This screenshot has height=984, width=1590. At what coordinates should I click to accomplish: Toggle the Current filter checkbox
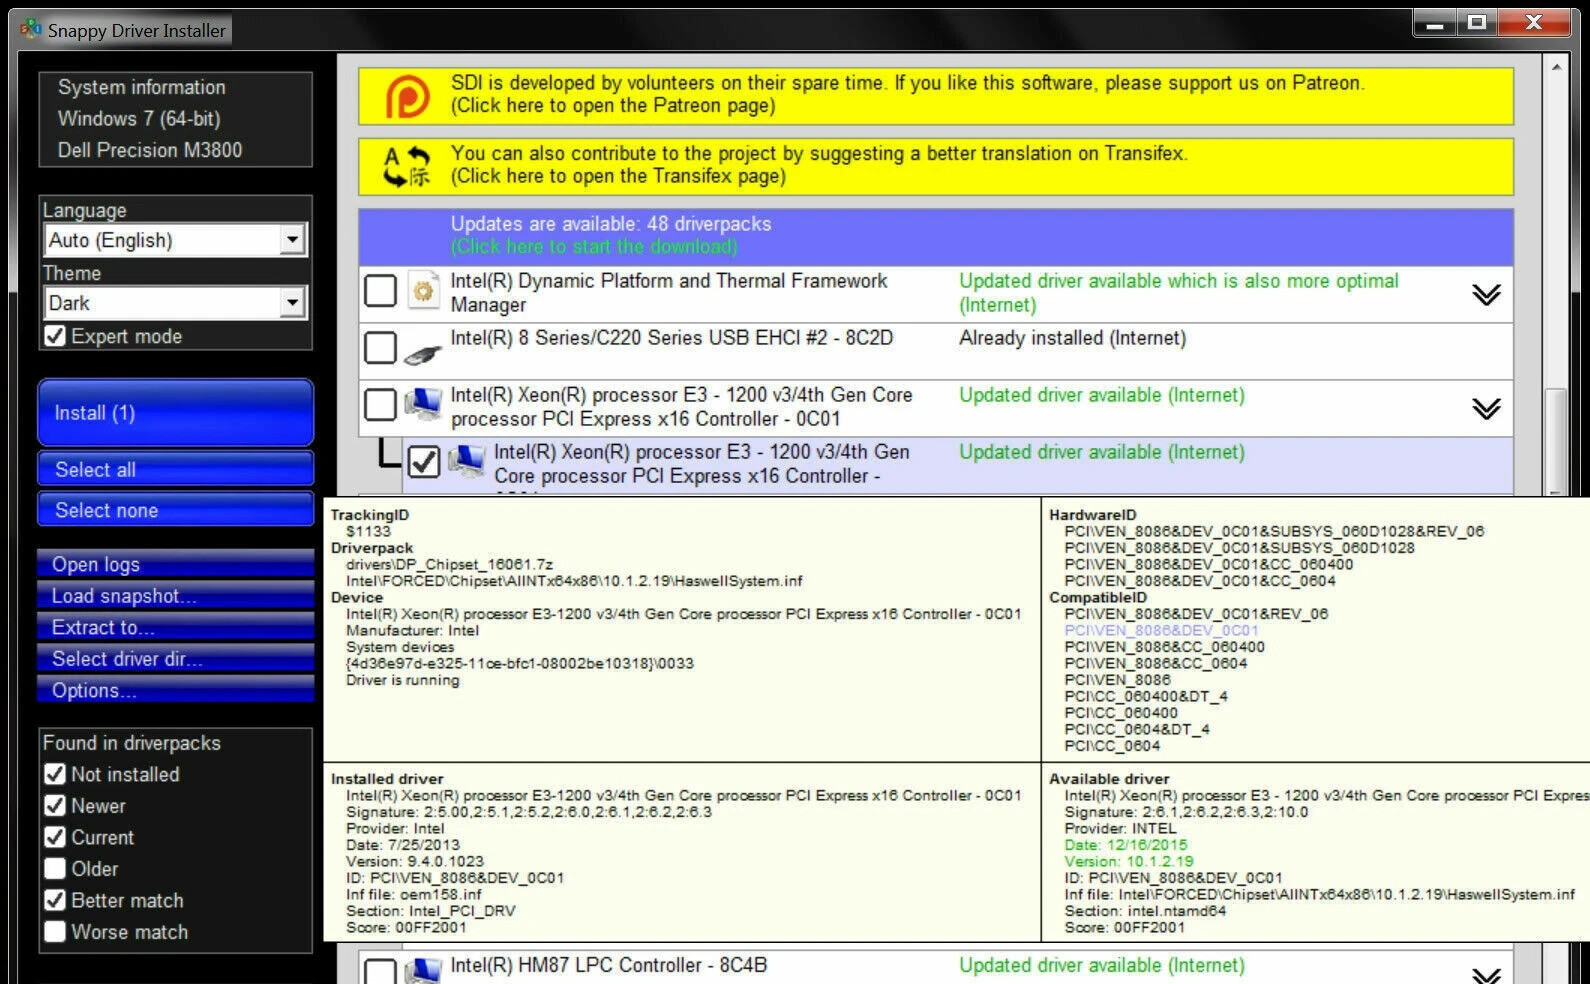coord(55,837)
